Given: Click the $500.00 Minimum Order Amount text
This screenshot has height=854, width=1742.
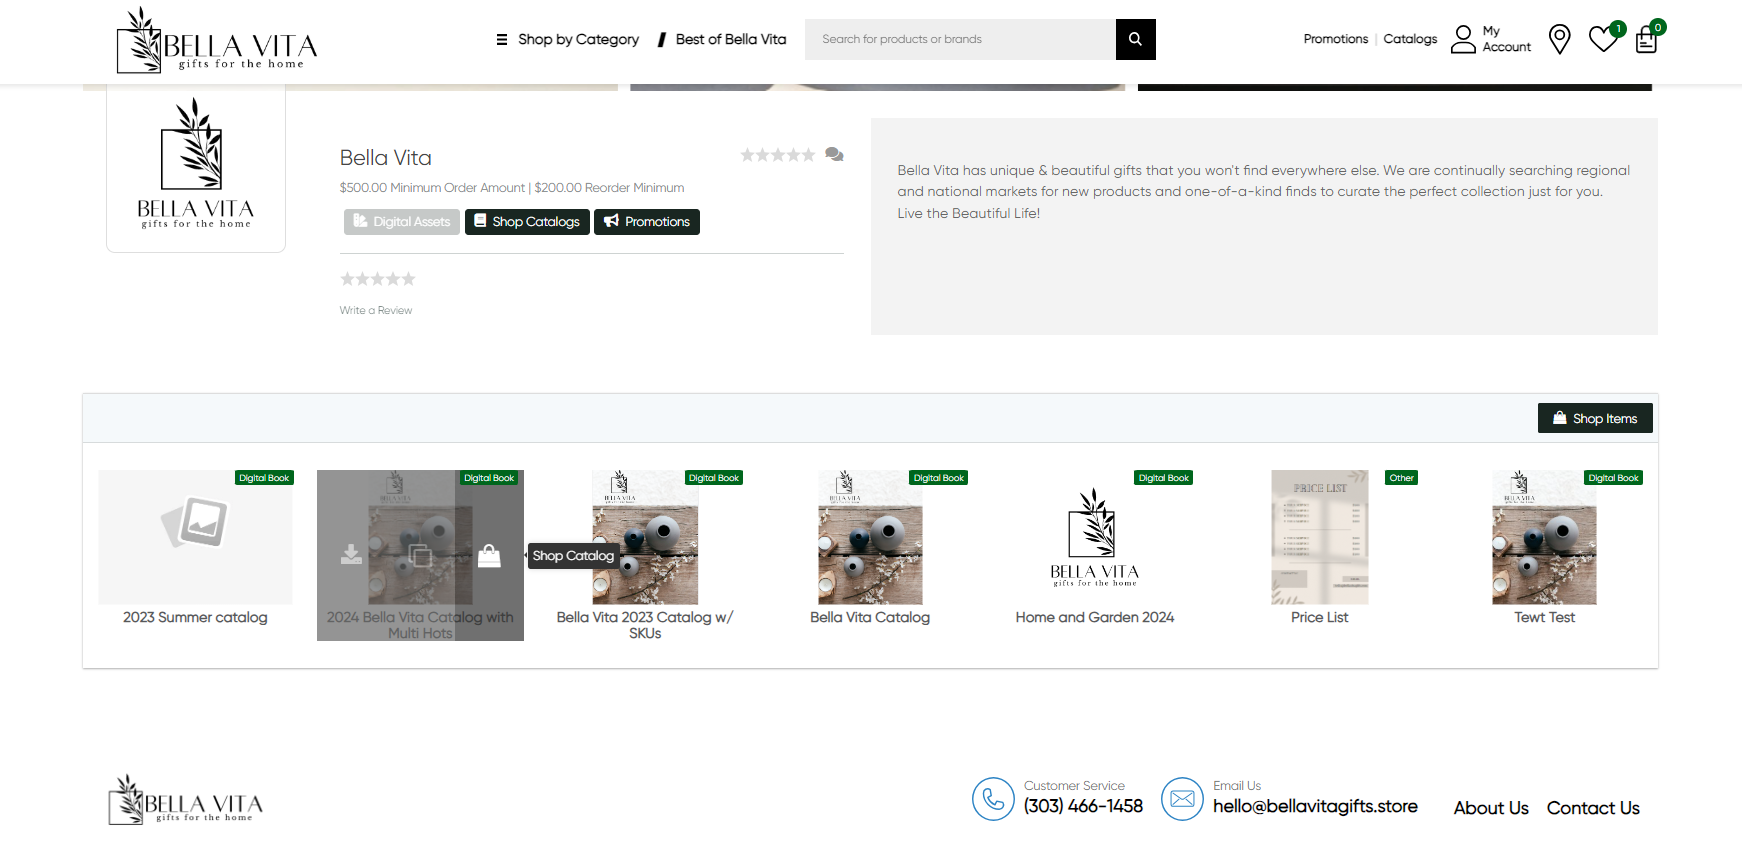Looking at the screenshot, I should tap(432, 188).
